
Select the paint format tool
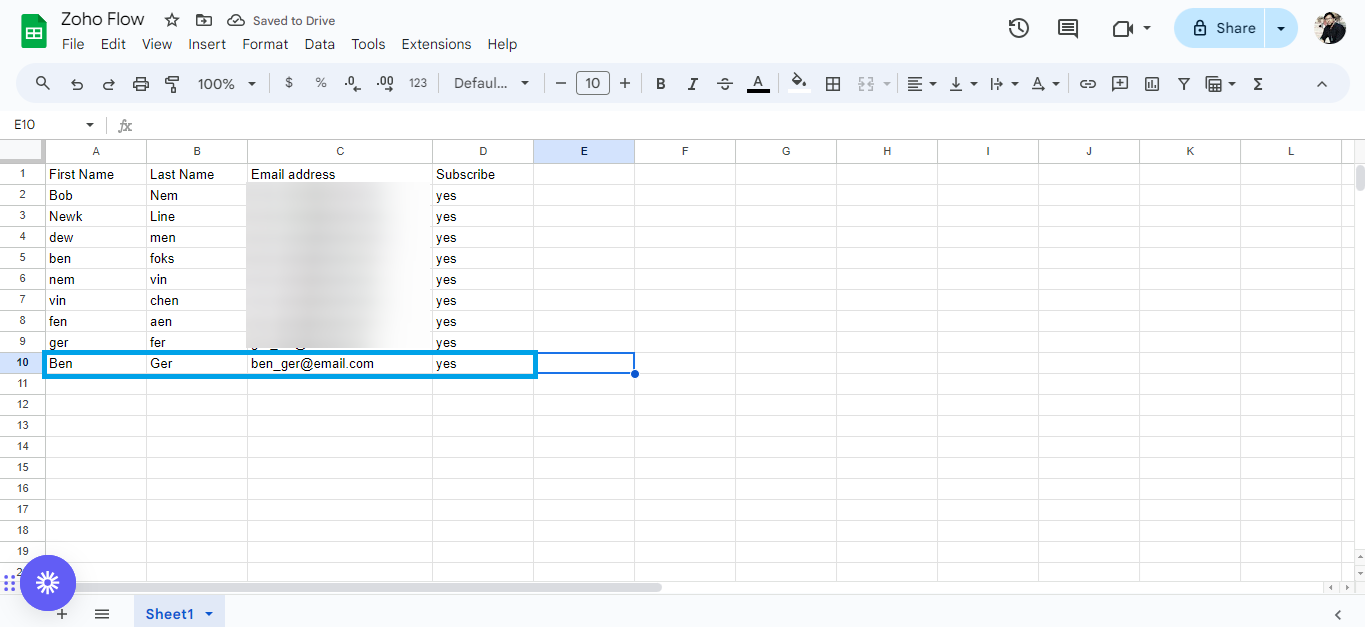(x=172, y=83)
